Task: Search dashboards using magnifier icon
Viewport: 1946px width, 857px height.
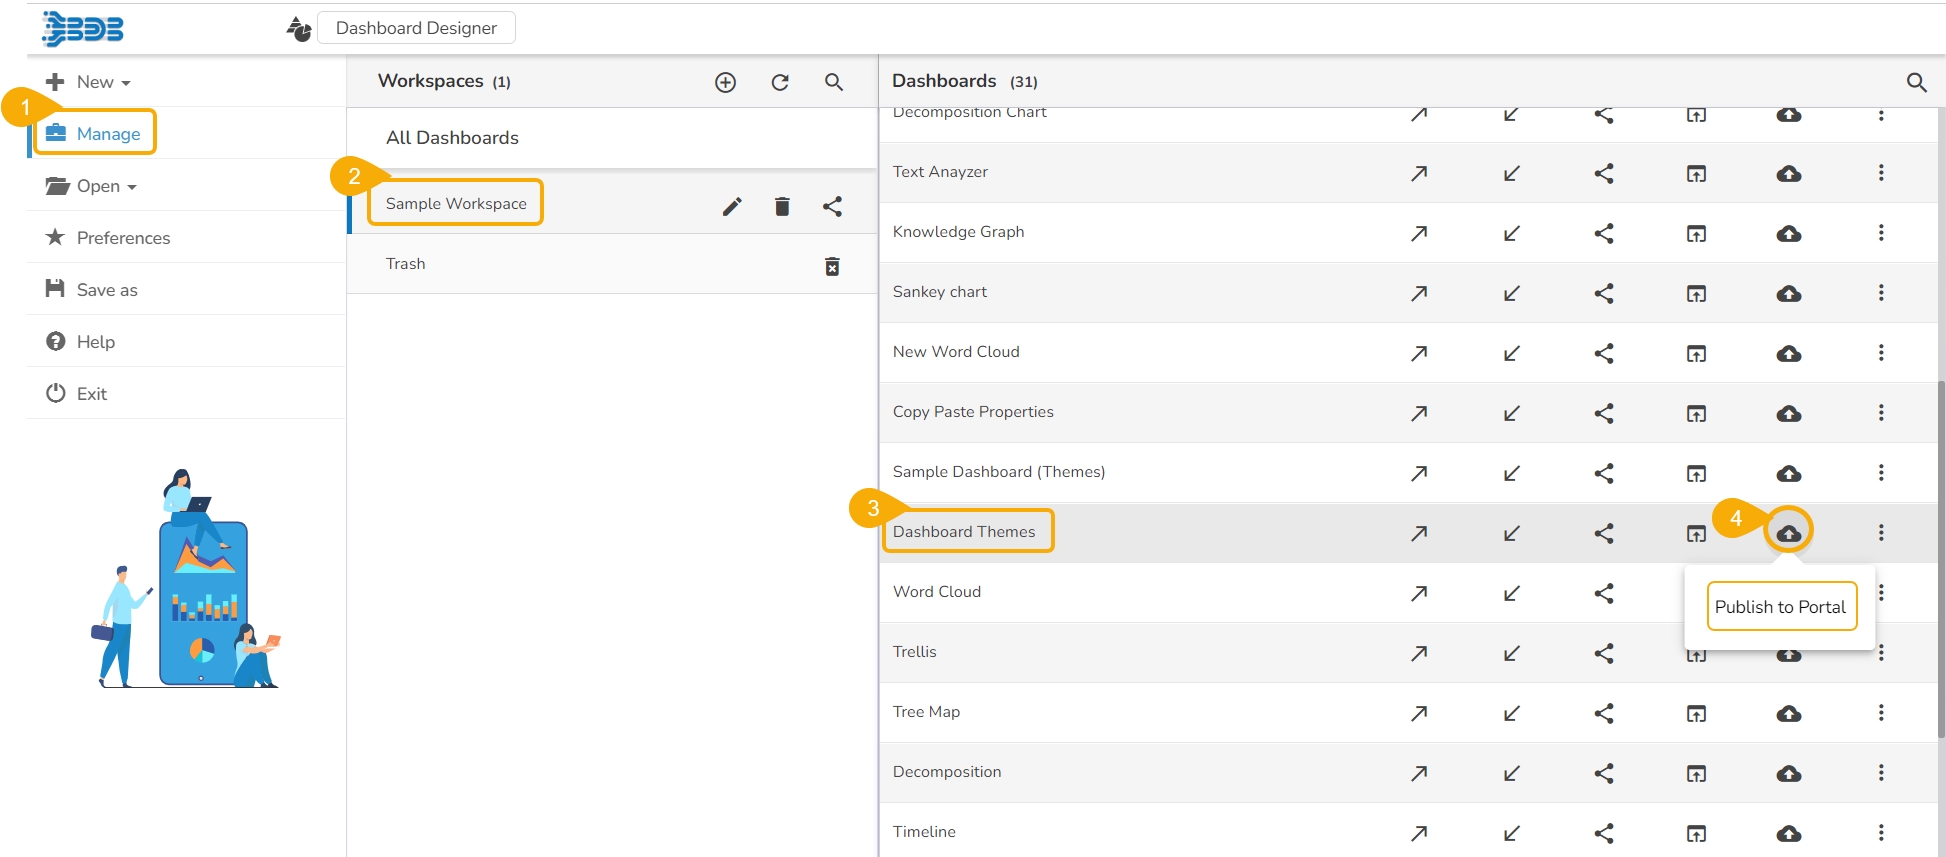Action: click(1916, 82)
